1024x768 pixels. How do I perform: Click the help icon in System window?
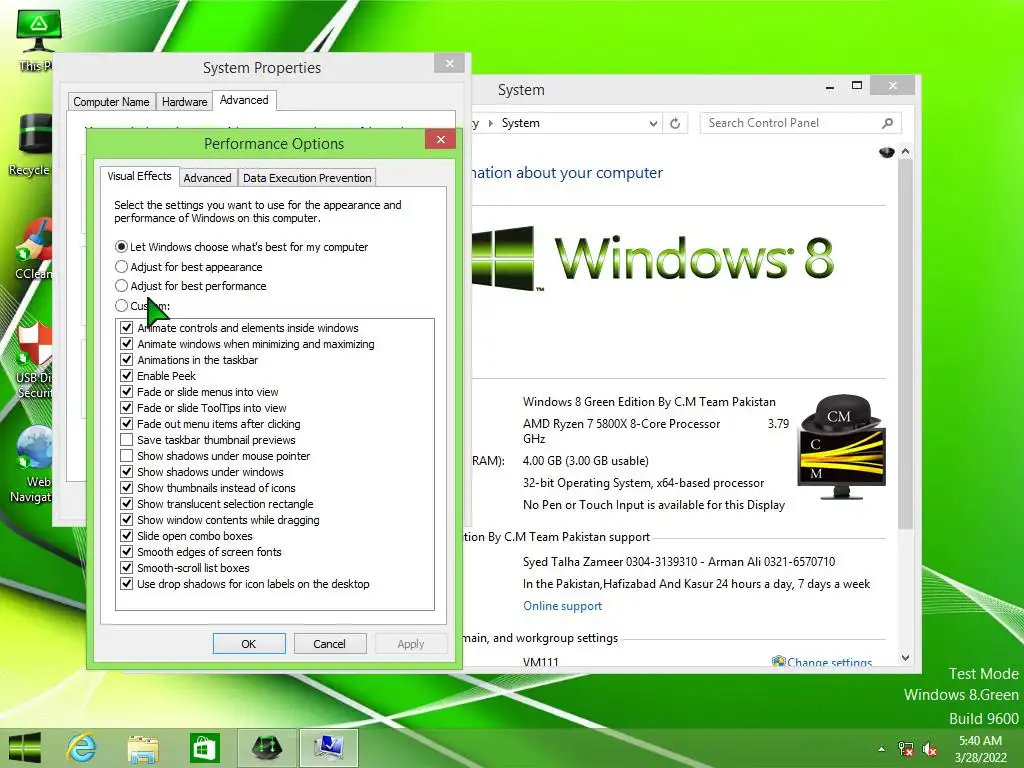(886, 152)
